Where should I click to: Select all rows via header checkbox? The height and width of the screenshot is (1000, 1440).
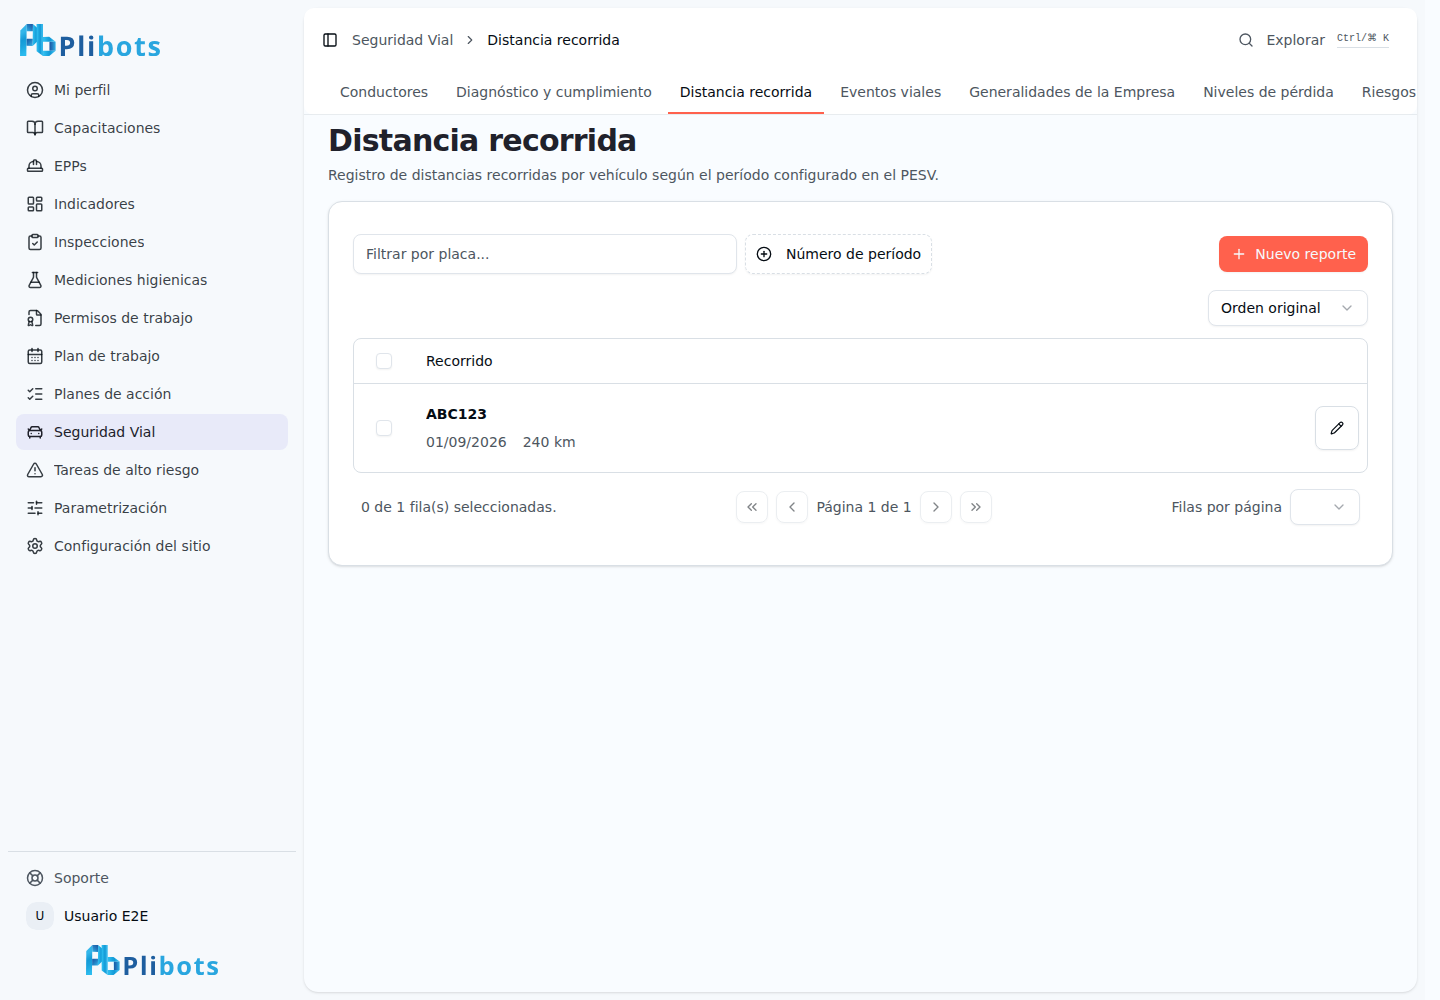click(384, 361)
